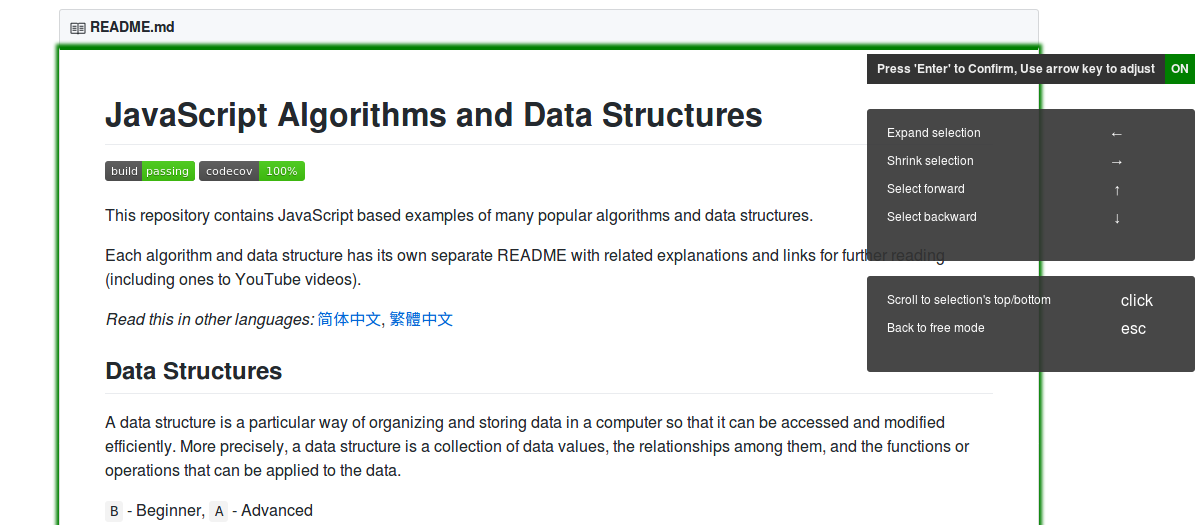Click the down arrow for Select backward

pos(1117,218)
